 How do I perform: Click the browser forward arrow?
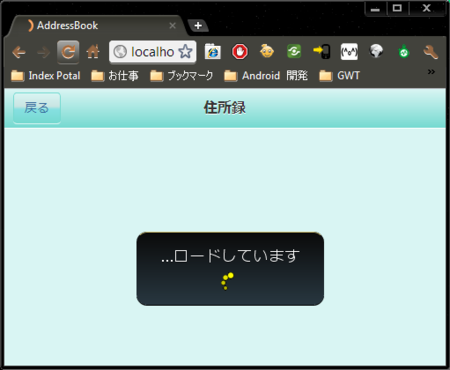(43, 52)
